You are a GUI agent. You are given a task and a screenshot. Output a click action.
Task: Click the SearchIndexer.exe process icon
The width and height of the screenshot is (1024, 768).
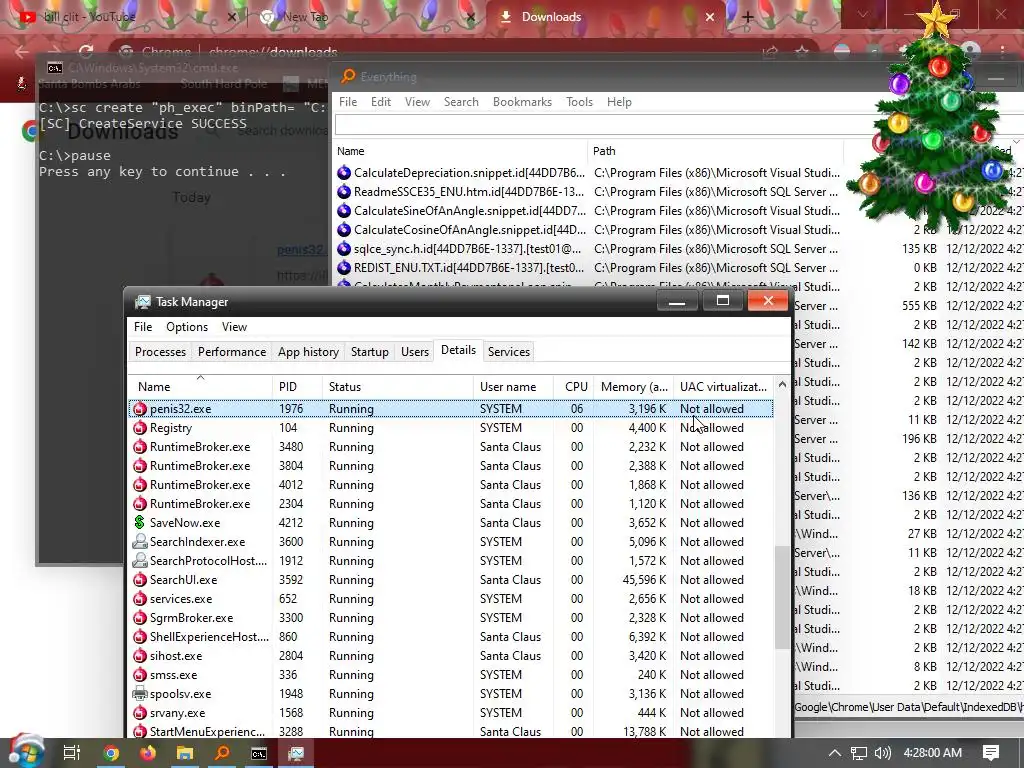140,541
